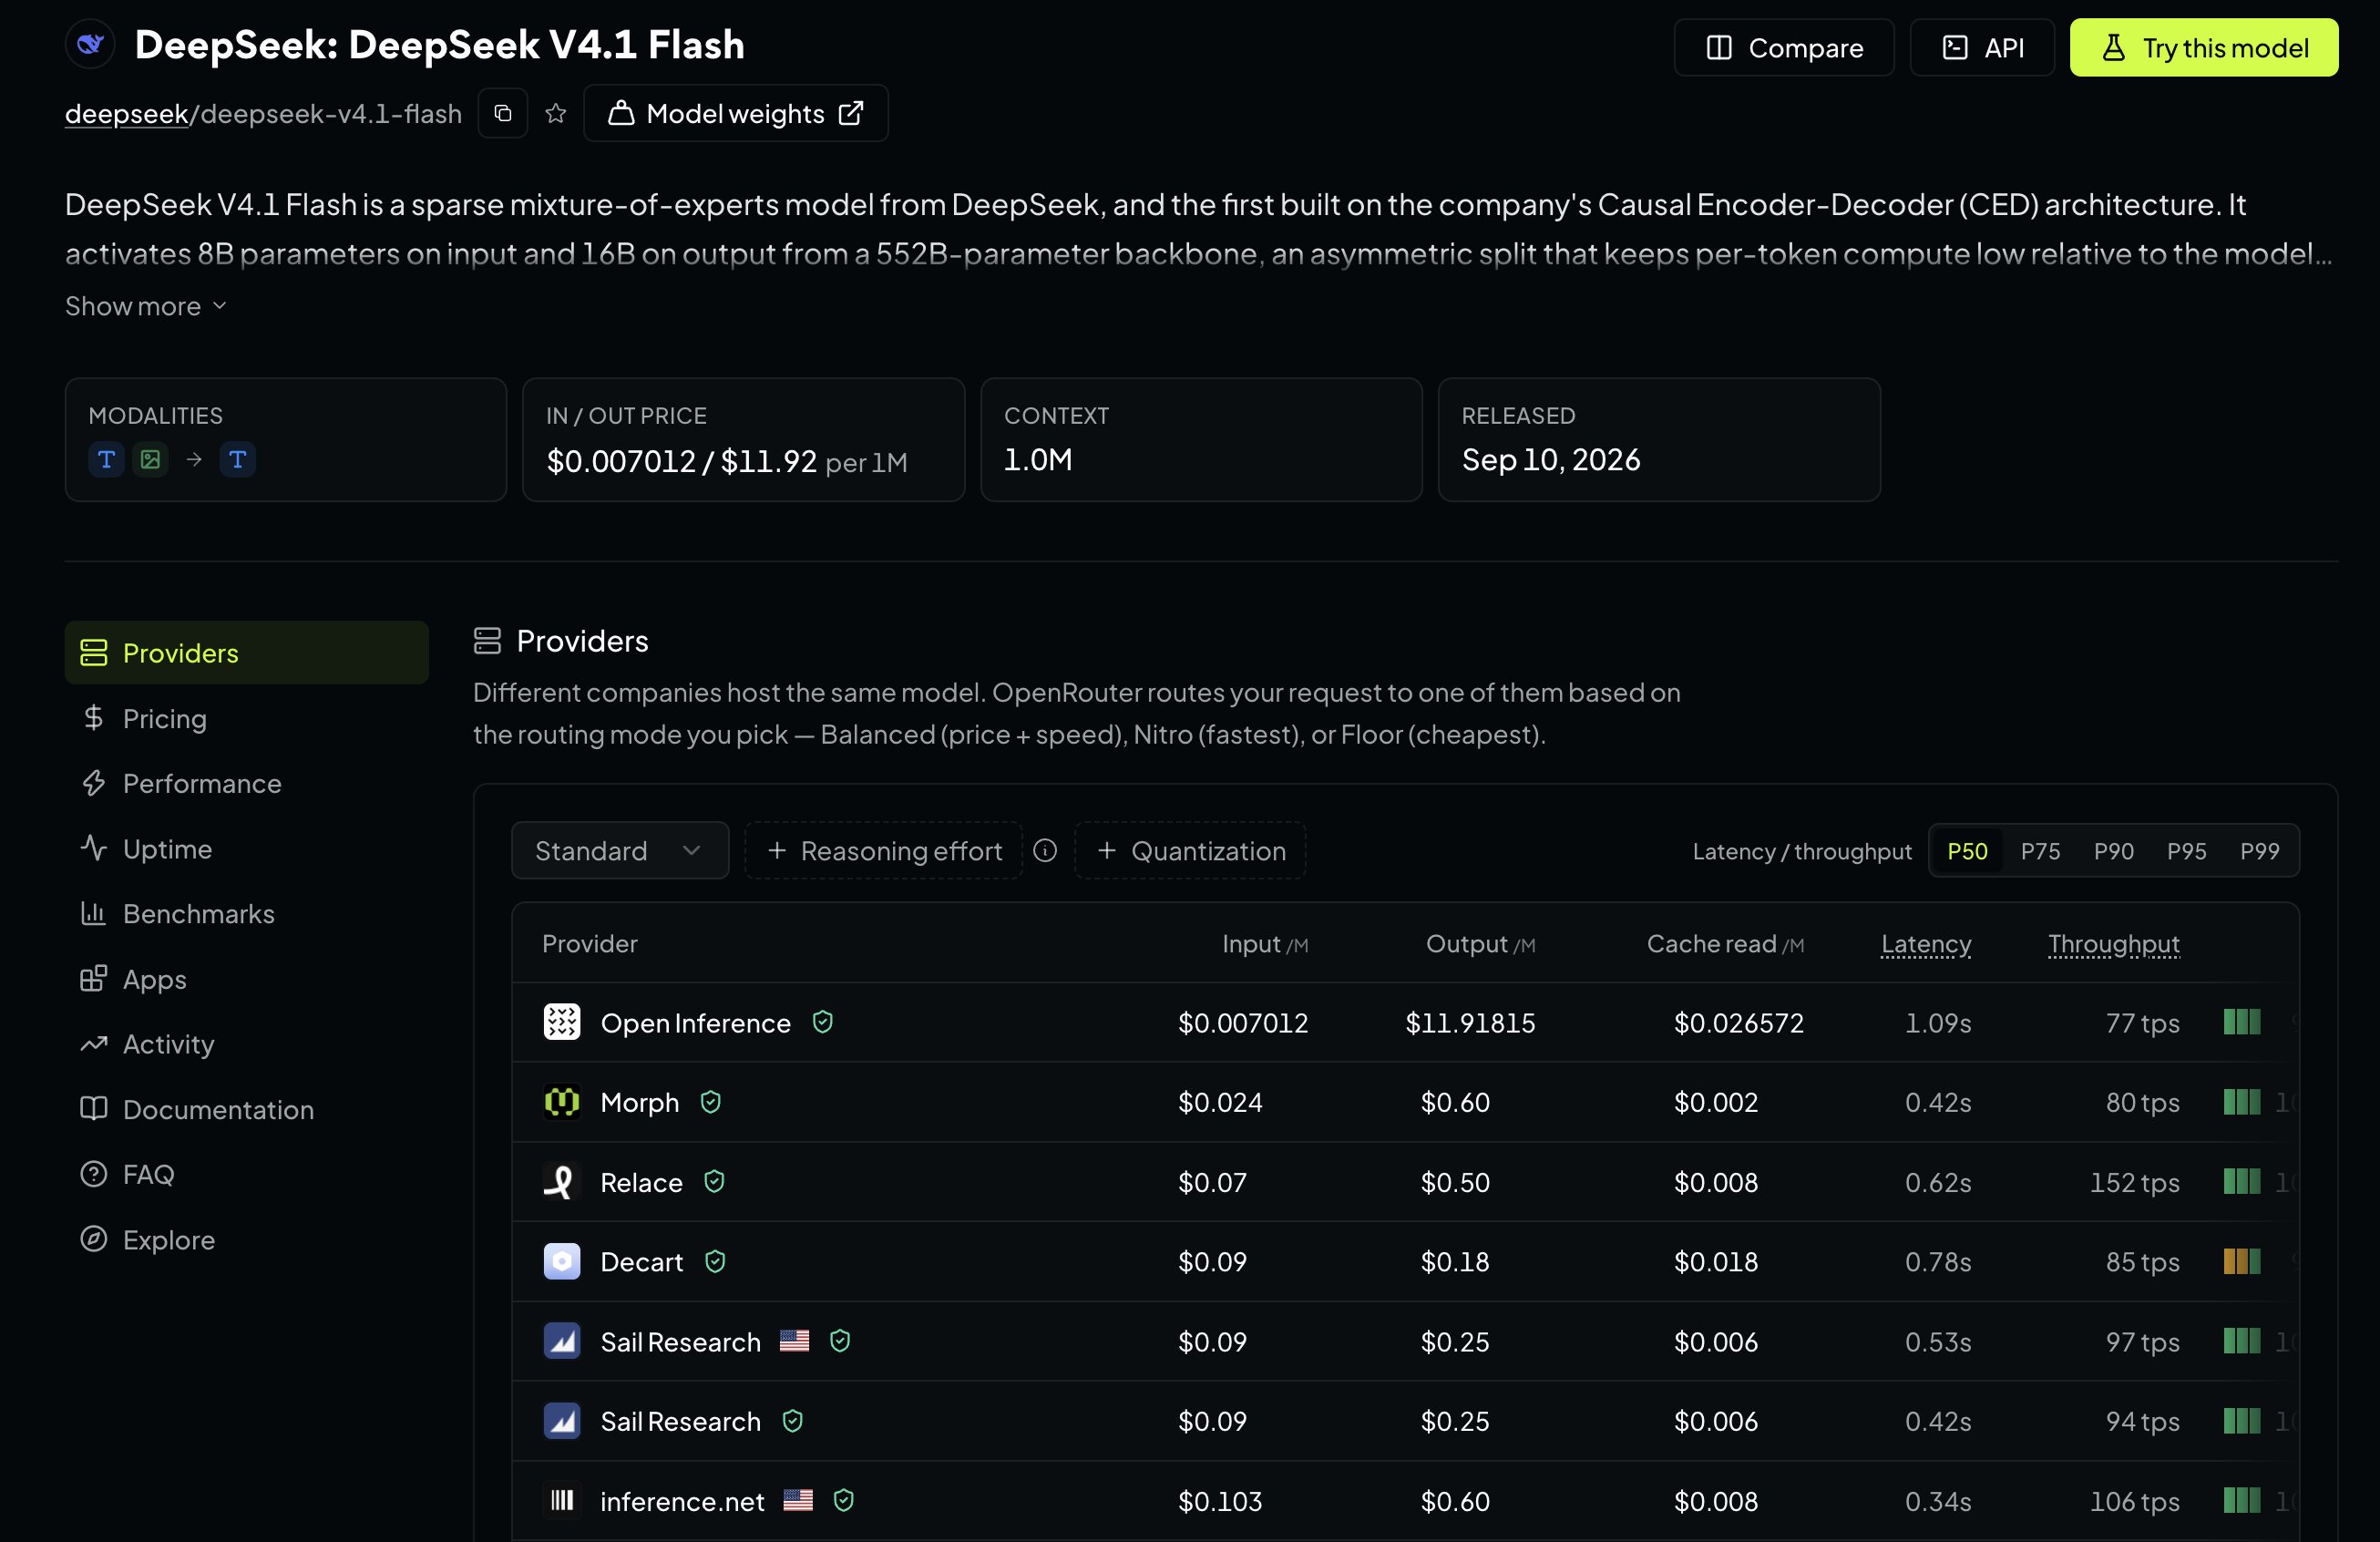
Task: Select the P50 percentile option
Action: click(1967, 851)
